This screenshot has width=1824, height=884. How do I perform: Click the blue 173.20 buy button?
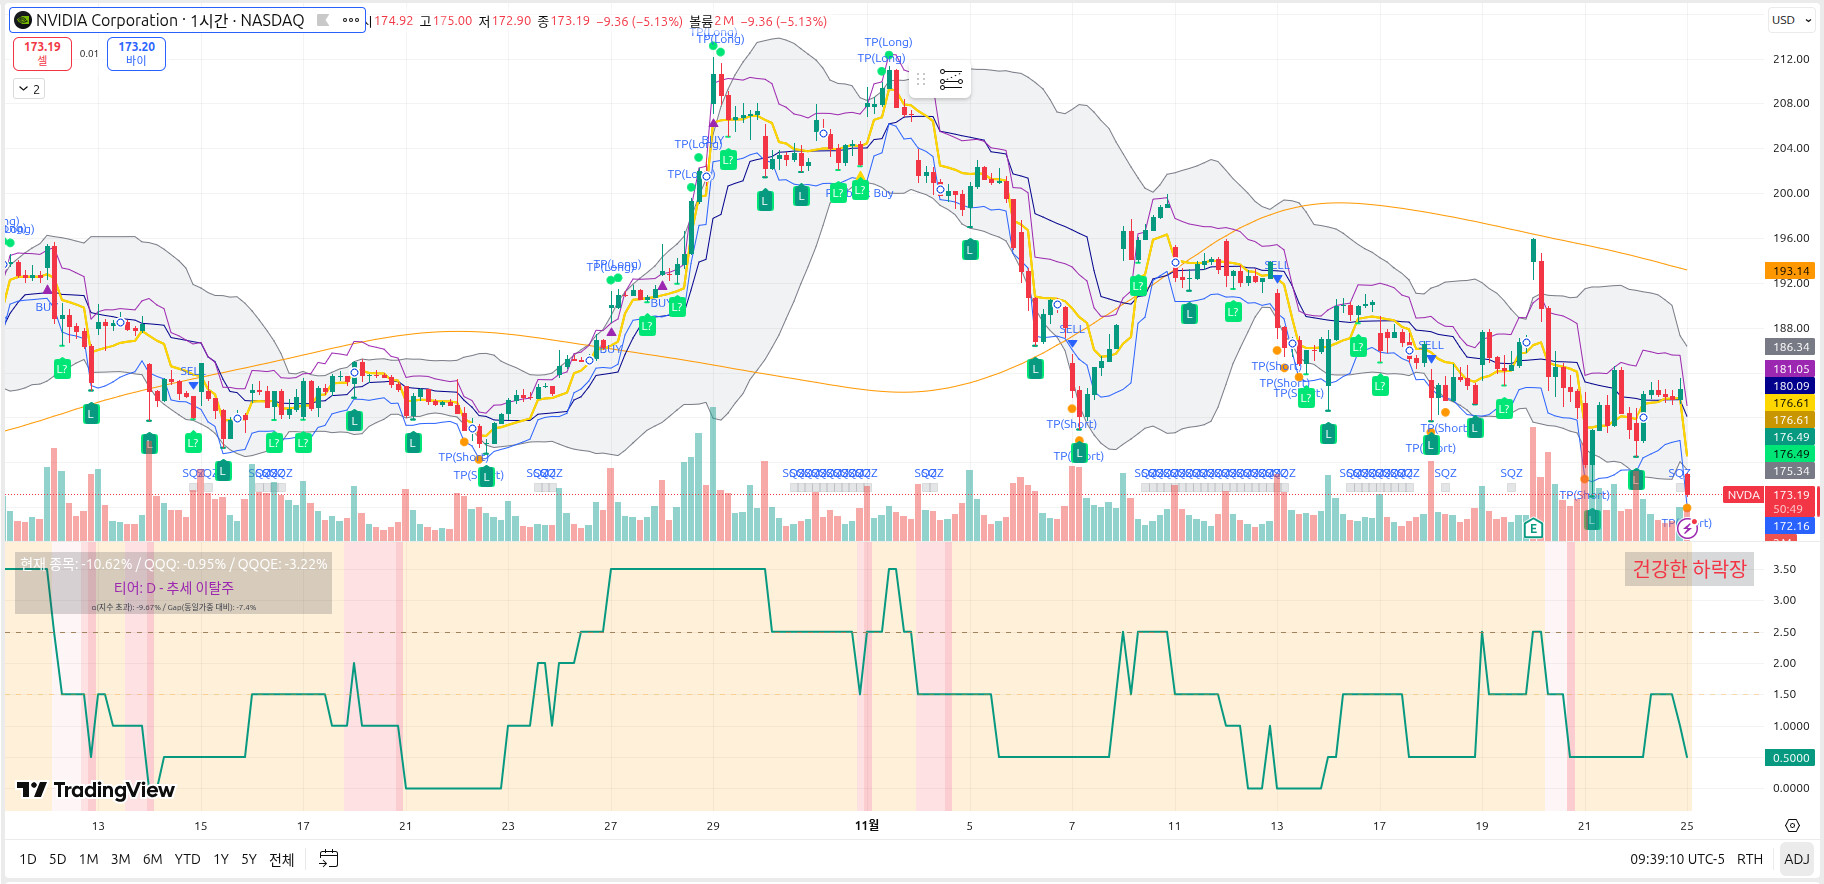coord(136,53)
